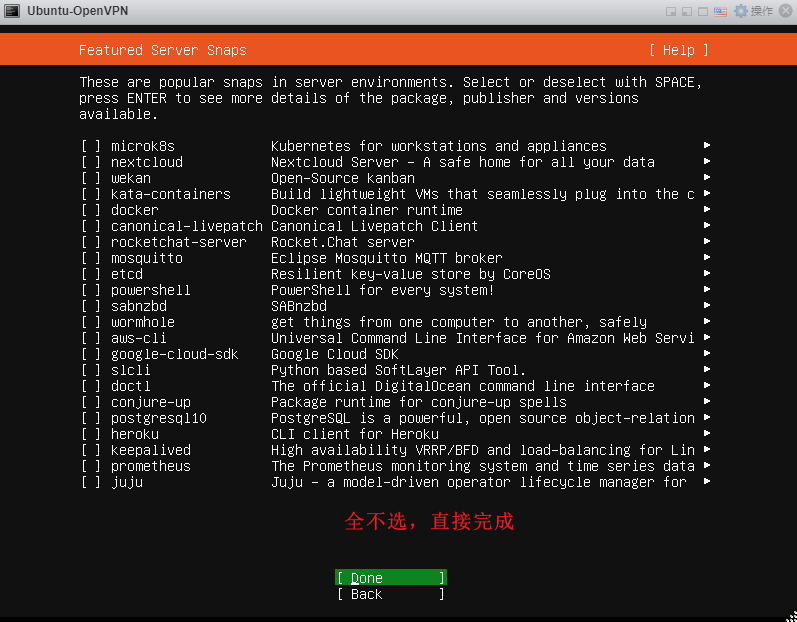Select the 'conjure-up' snap name
The image size is (797, 622).
[151, 402]
